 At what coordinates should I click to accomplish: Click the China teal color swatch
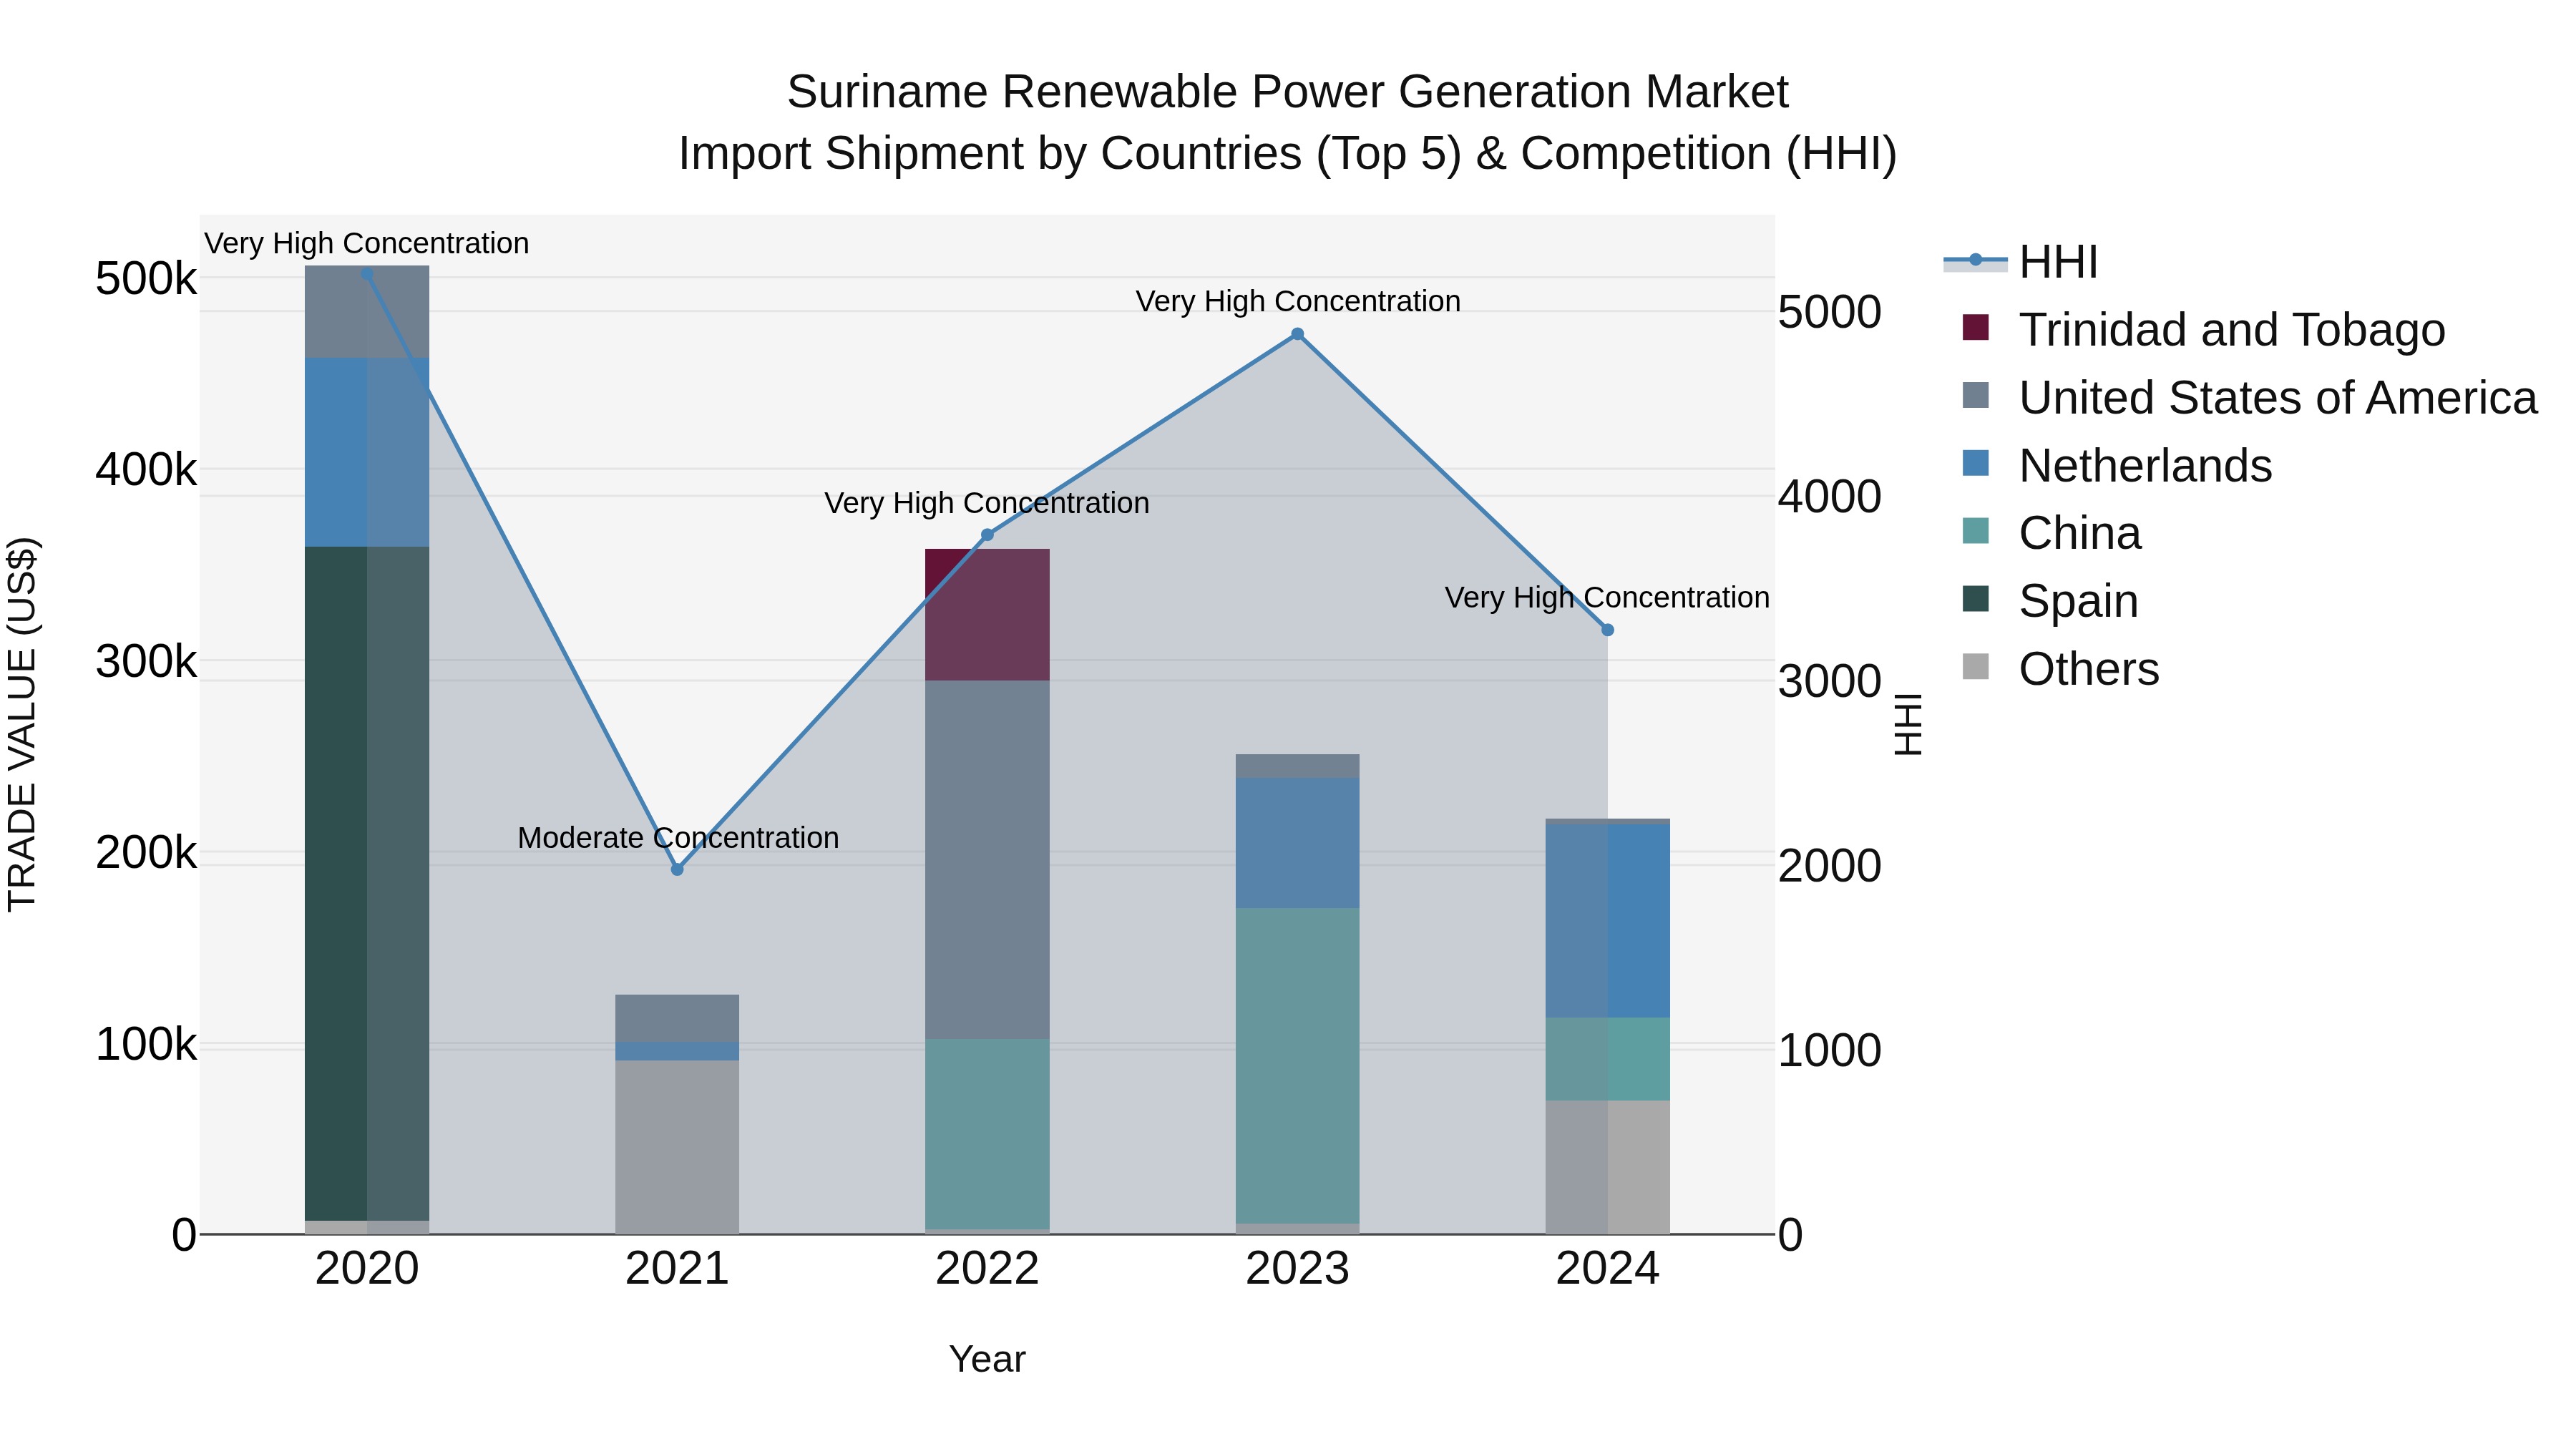pyautogui.click(x=1975, y=531)
